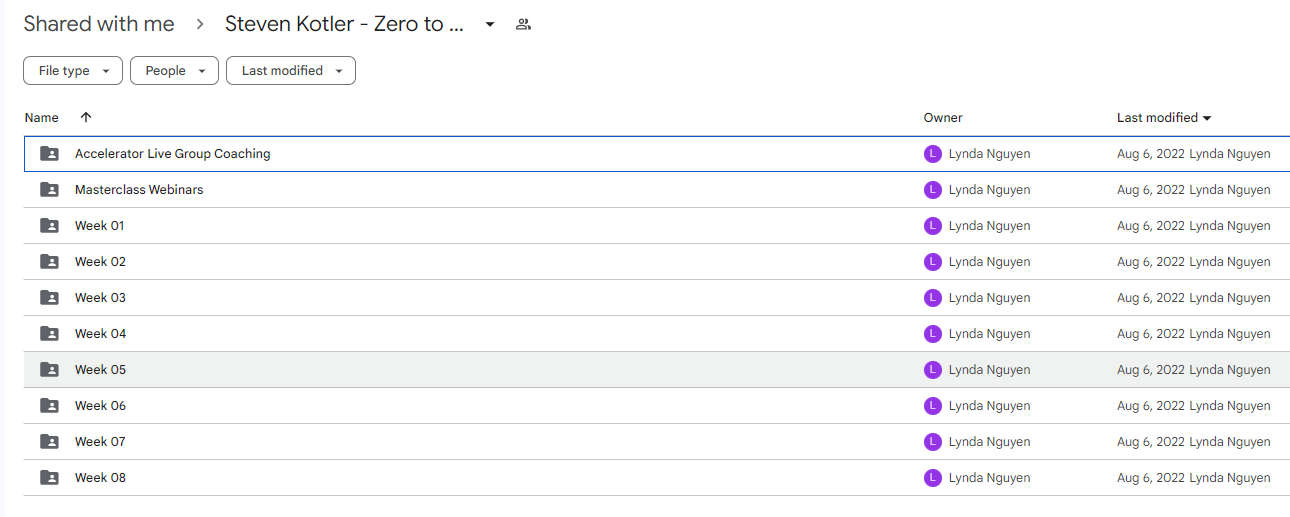Go back to Shared with me

coord(99,25)
